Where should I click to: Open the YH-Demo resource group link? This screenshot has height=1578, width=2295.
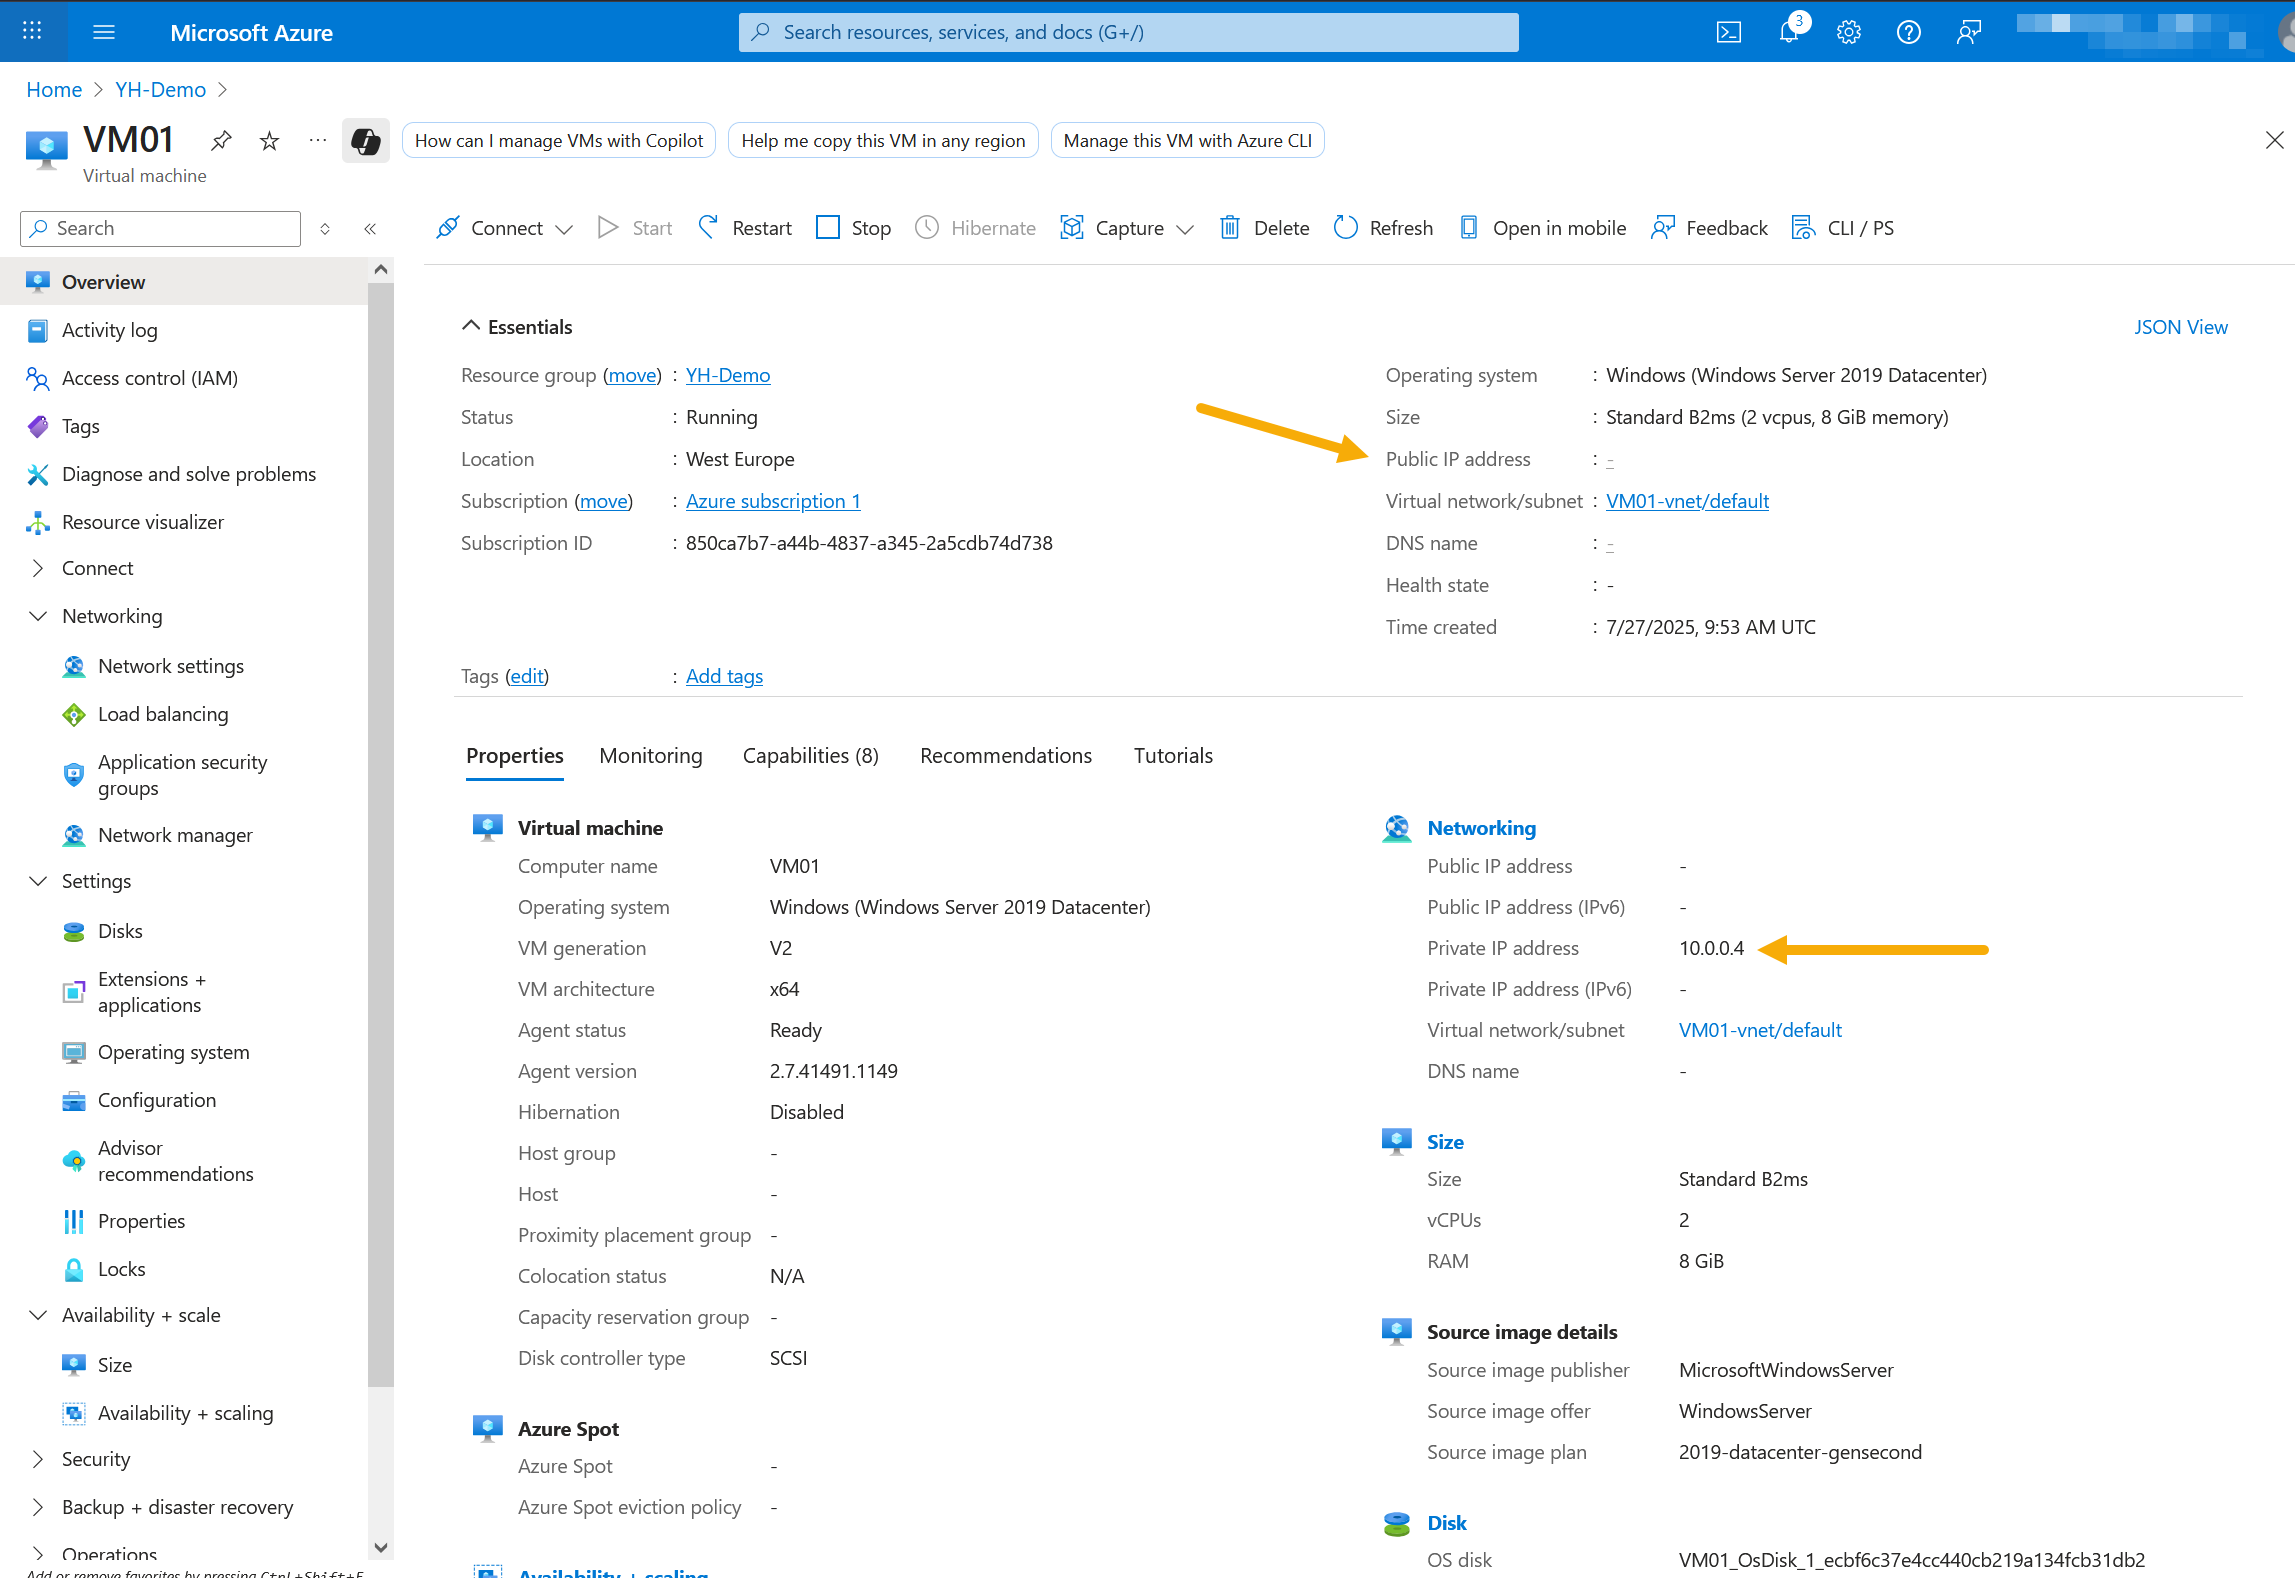point(728,375)
